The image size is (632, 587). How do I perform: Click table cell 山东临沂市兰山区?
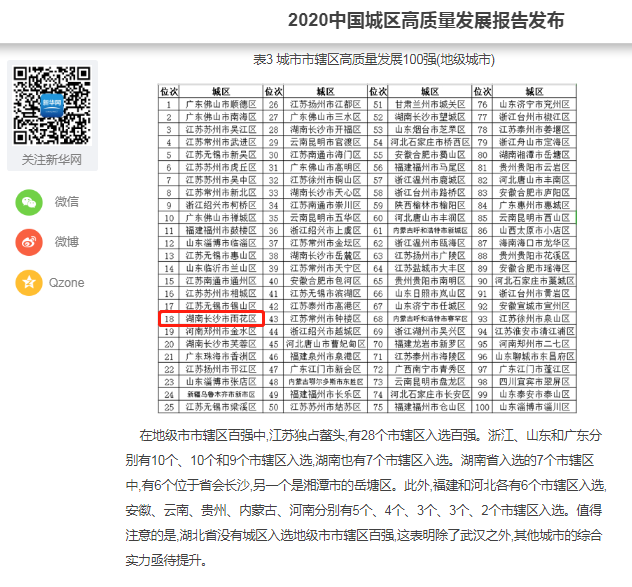pos(221,268)
